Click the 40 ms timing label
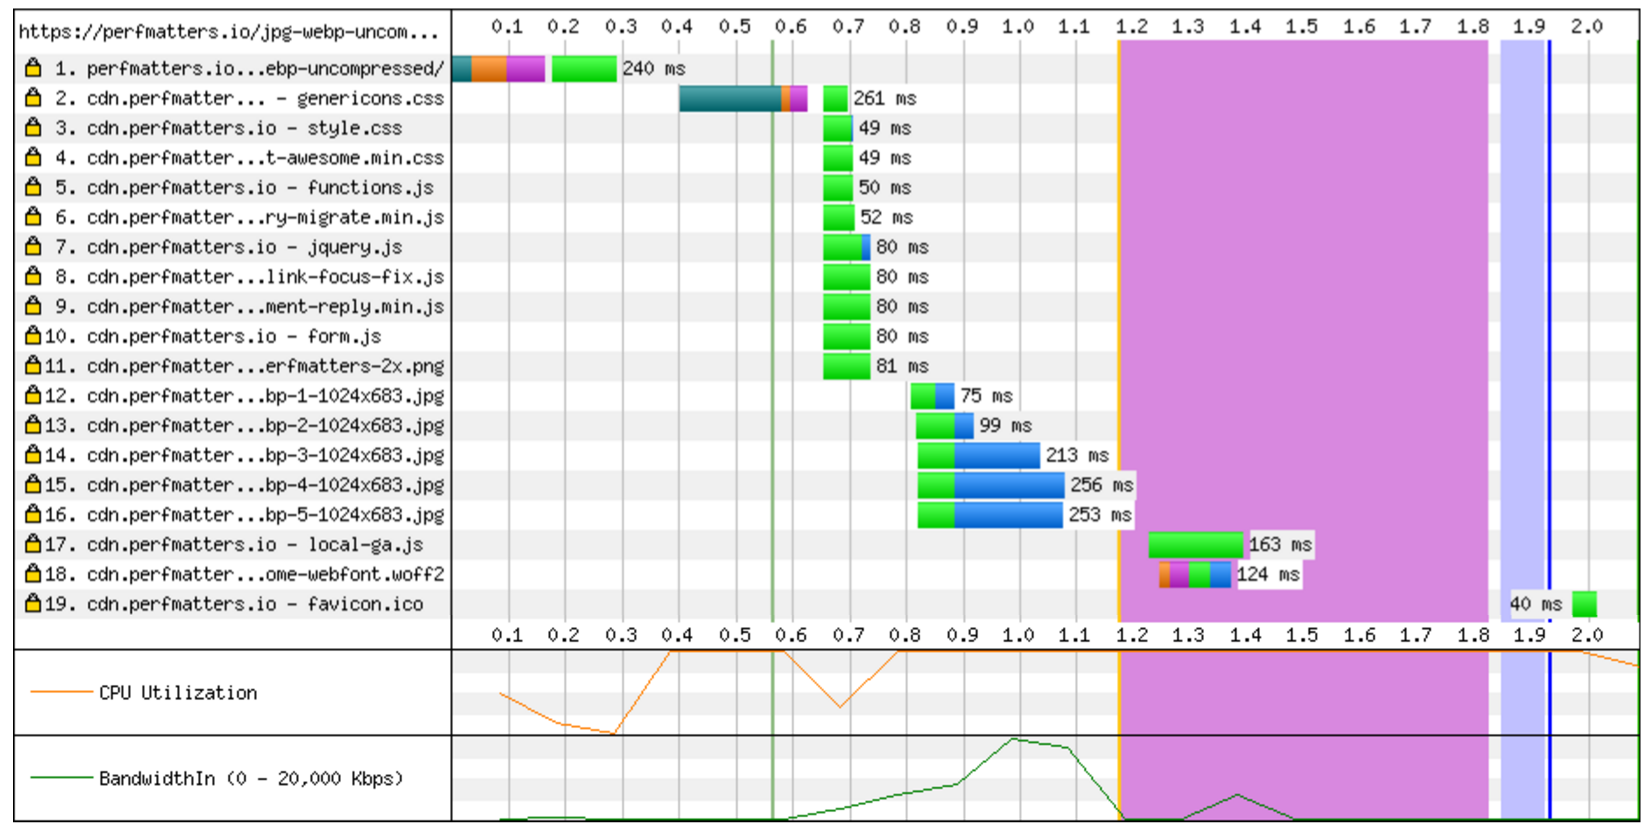Viewport: 1648px width, 831px height. pyautogui.click(x=1535, y=604)
